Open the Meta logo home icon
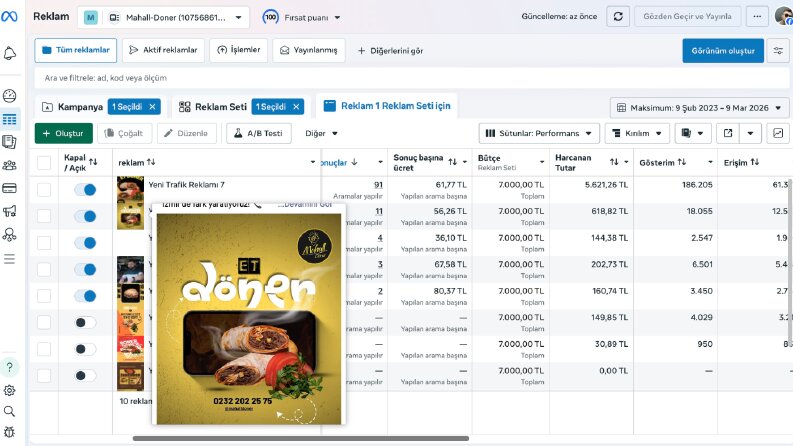The height and width of the screenshot is (446, 793). 9,17
